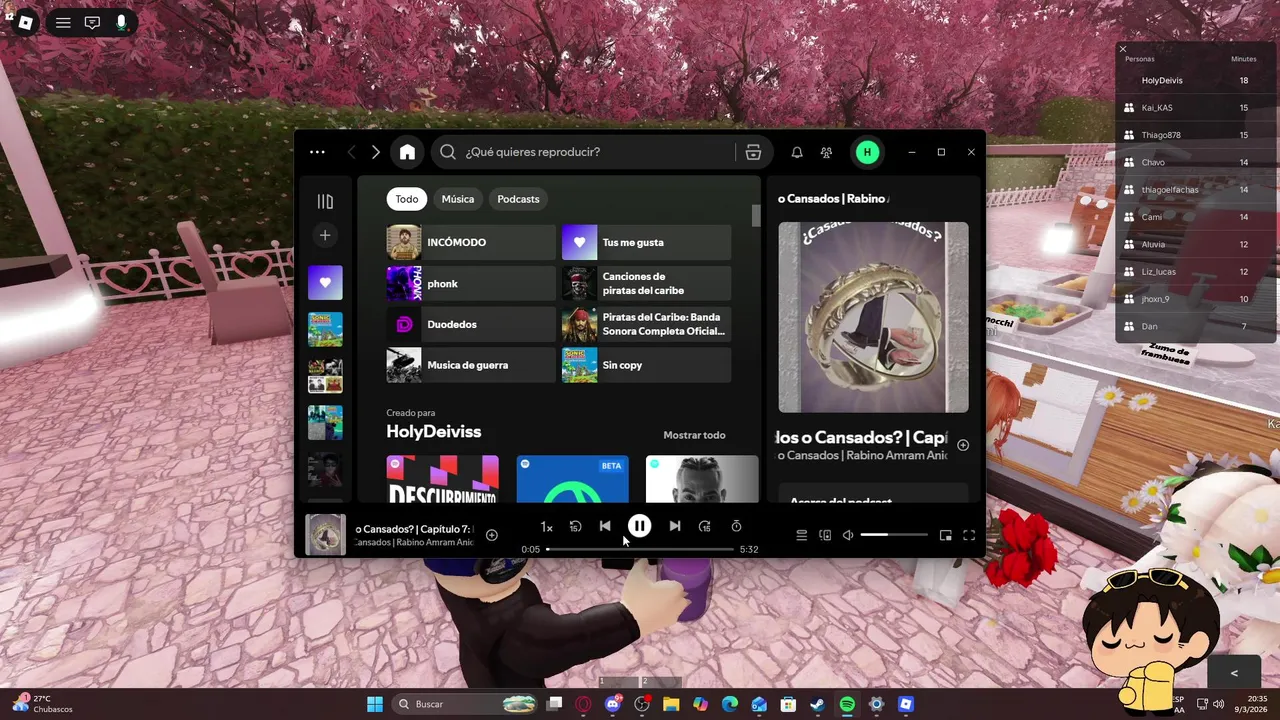The image size is (1280, 720).
Task: Open Steam from the taskbar
Action: click(x=818, y=704)
